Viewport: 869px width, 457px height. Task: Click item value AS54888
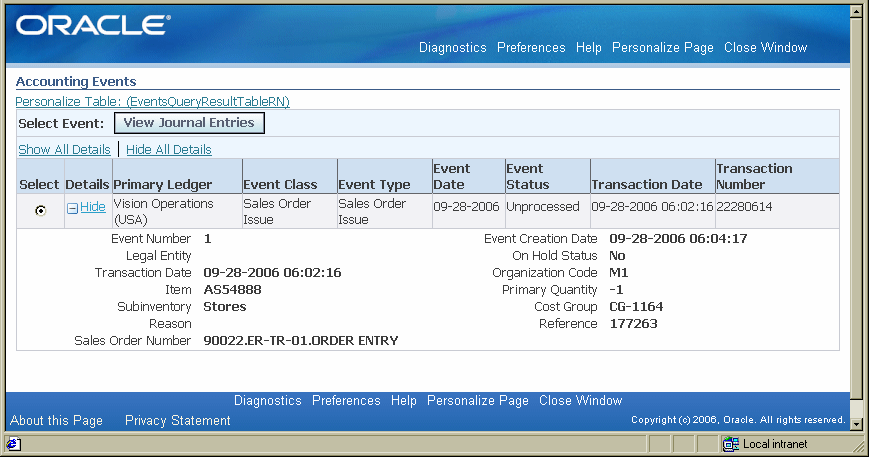tap(232, 290)
